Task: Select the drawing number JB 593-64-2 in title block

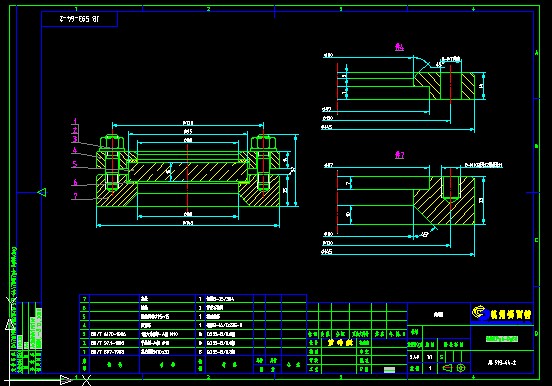Action: tap(502, 363)
